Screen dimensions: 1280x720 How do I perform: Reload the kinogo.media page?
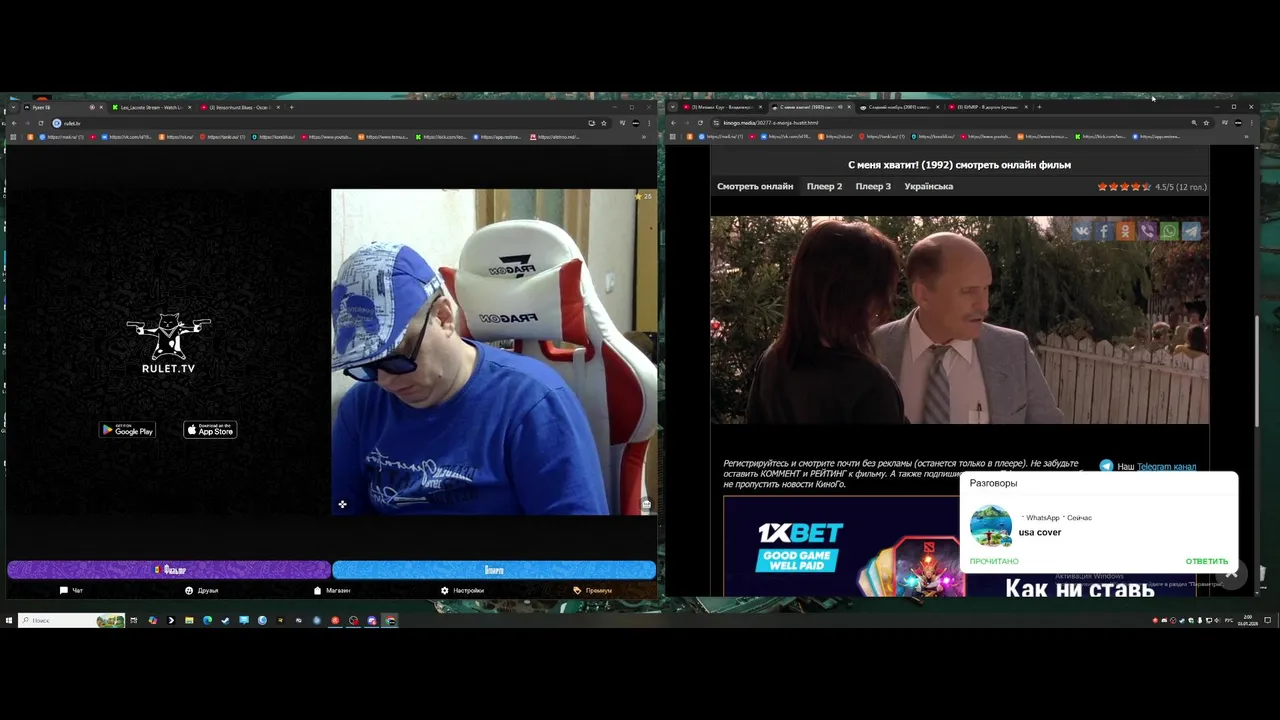click(x=700, y=123)
